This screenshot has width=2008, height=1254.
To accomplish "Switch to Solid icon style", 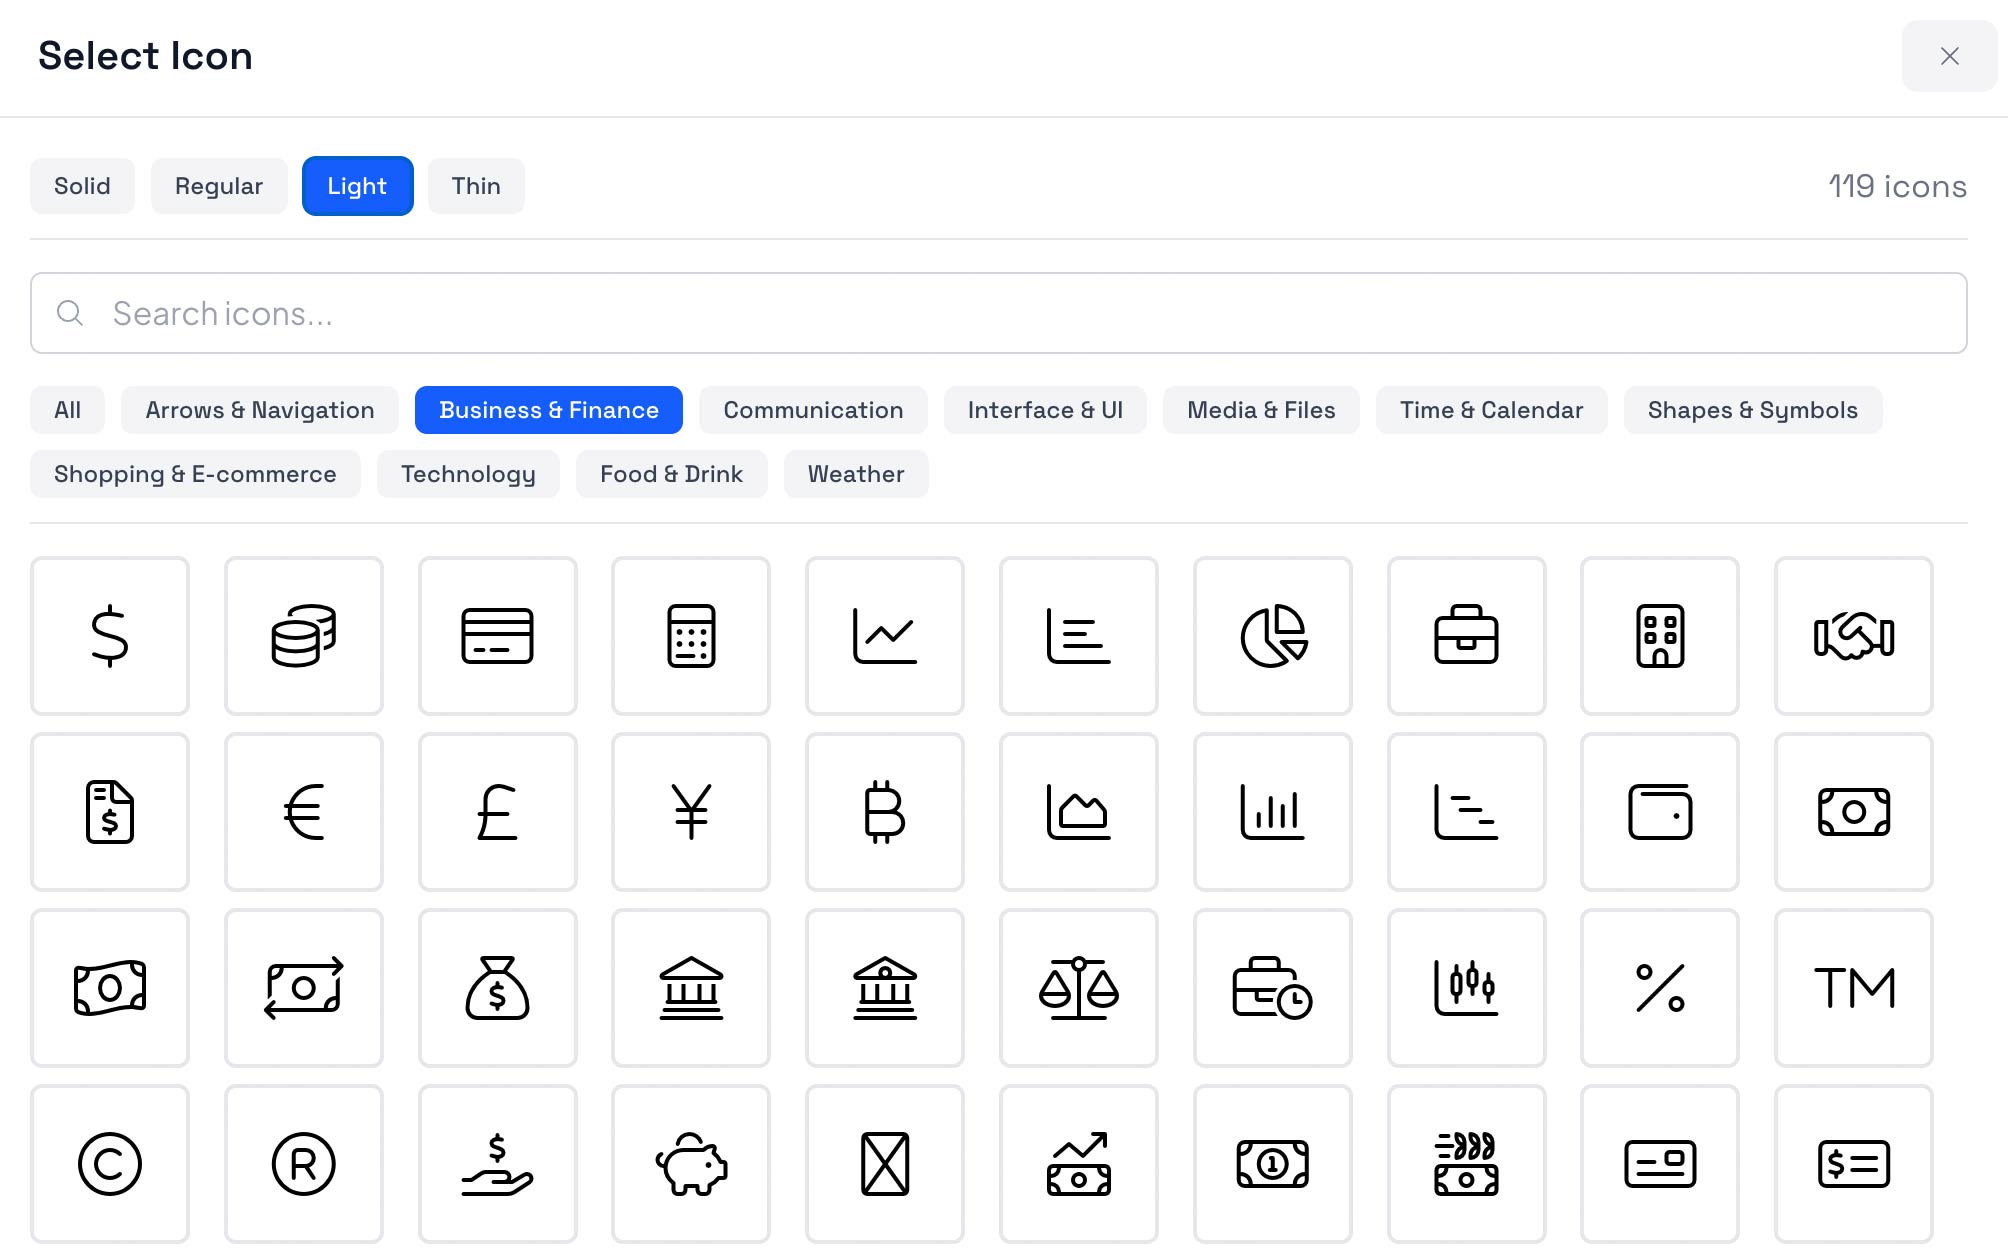I will [x=82, y=186].
